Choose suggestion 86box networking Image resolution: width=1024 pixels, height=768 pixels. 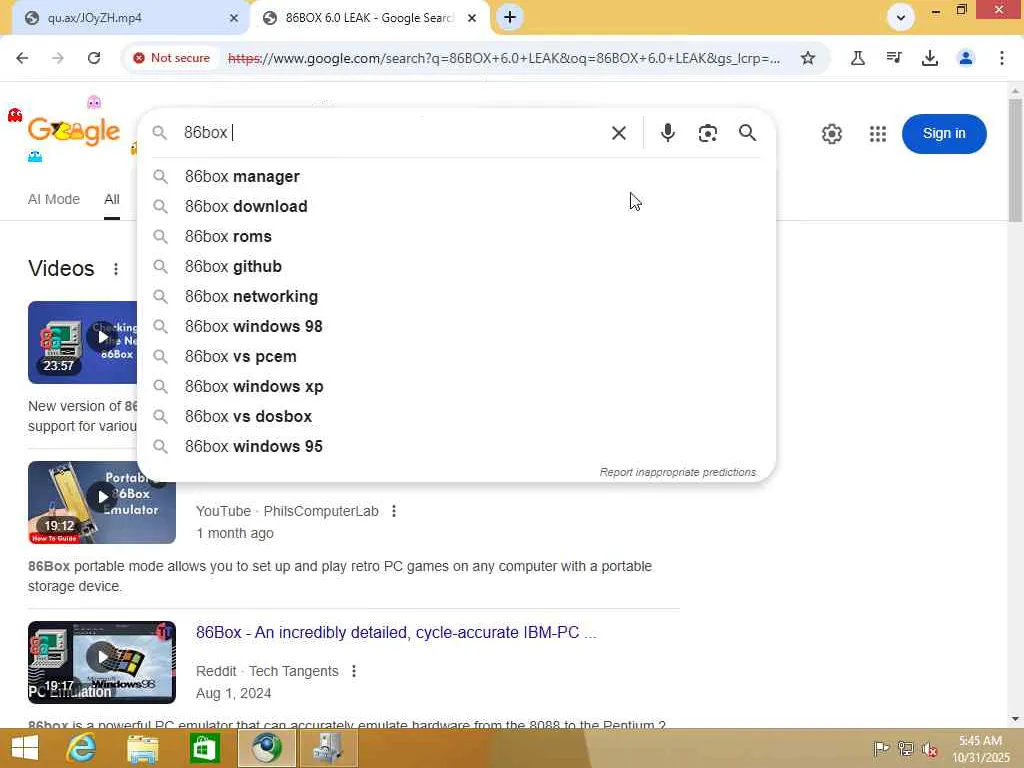click(456, 296)
